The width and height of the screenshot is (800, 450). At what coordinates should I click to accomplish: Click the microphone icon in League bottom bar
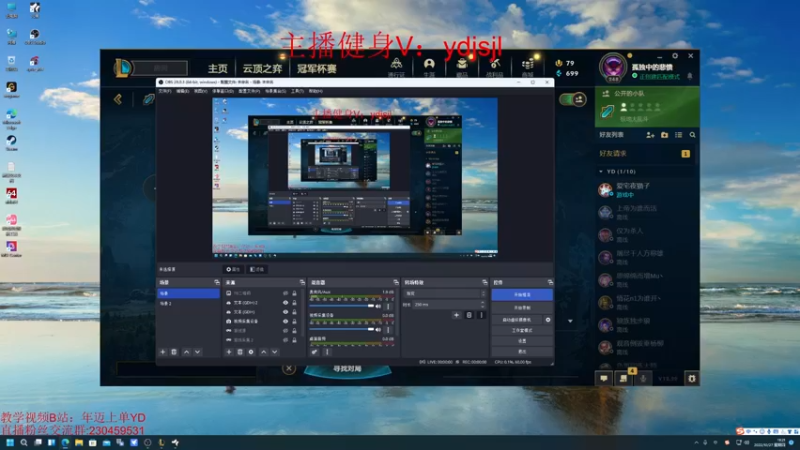point(643,379)
